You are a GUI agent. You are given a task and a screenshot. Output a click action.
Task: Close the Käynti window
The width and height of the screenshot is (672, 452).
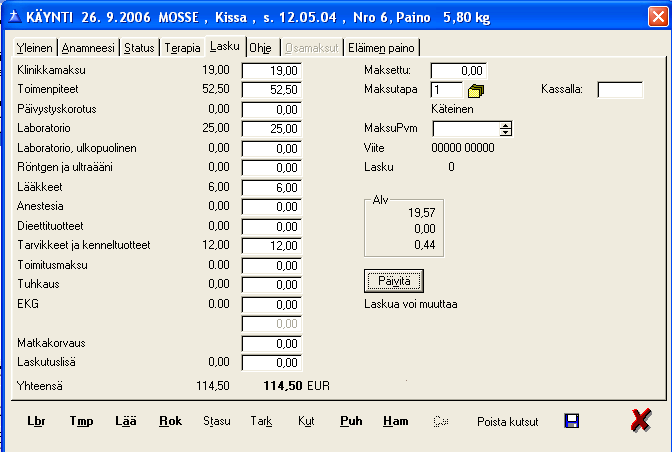click(x=657, y=17)
